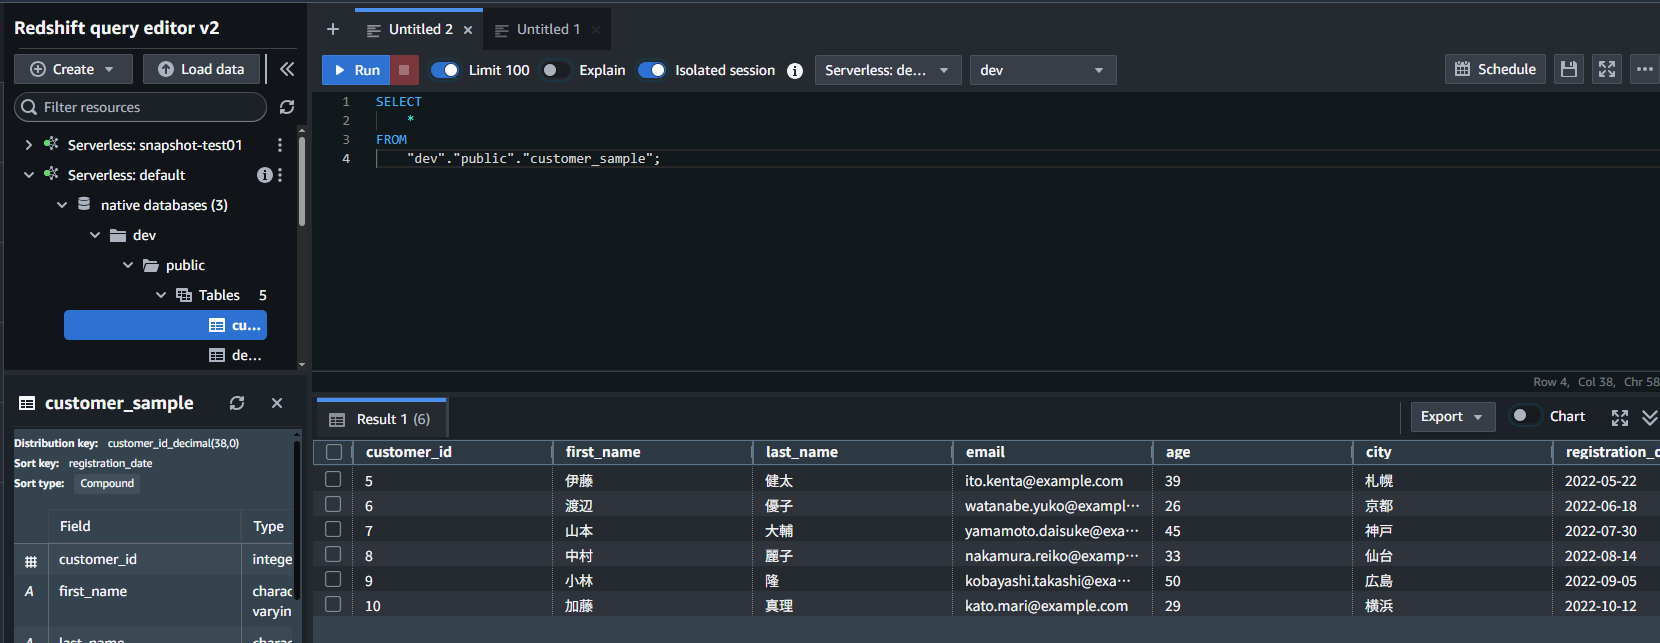This screenshot has width=1660, height=643.
Task: Run the query
Action: pos(356,70)
